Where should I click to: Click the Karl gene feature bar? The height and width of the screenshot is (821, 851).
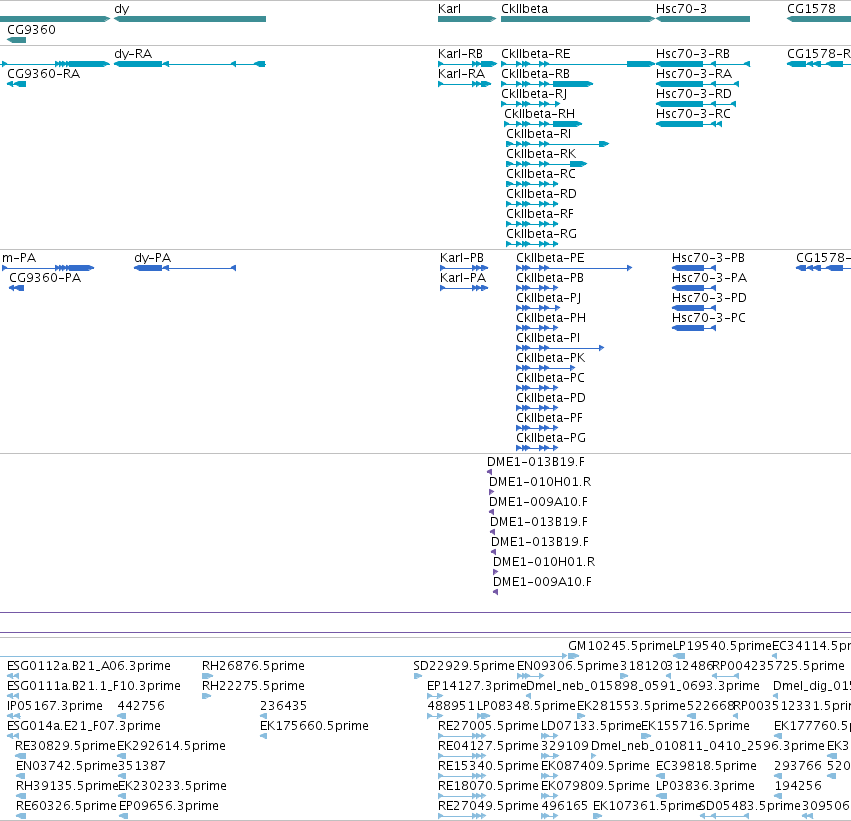point(467,19)
